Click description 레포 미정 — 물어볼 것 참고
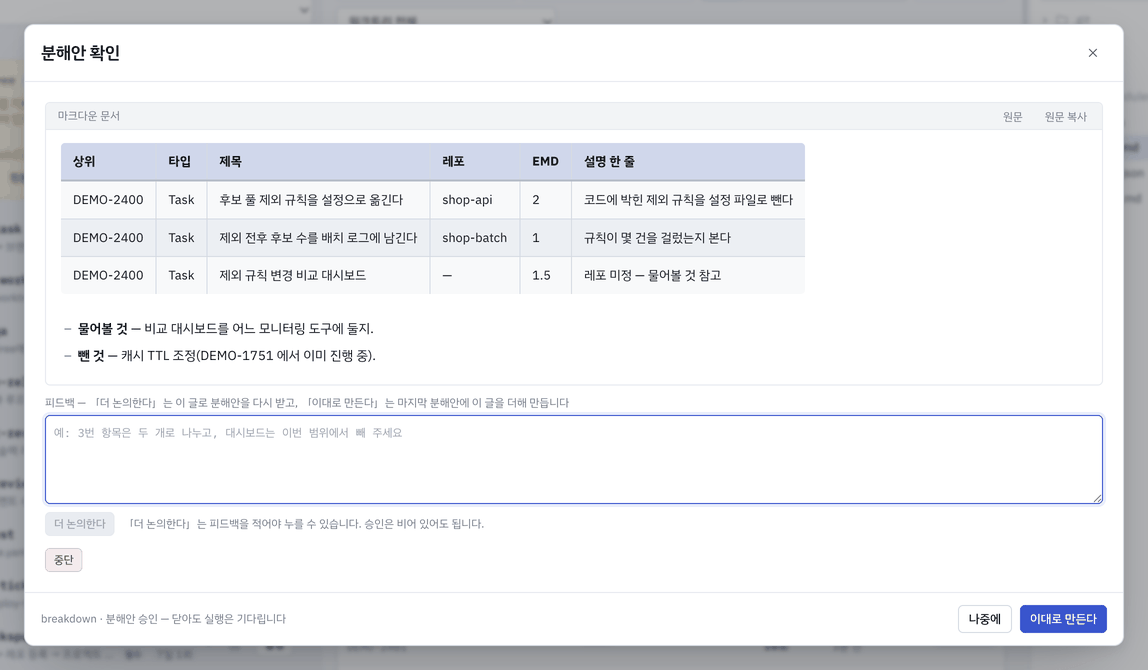This screenshot has width=1148, height=670. [x=652, y=275]
